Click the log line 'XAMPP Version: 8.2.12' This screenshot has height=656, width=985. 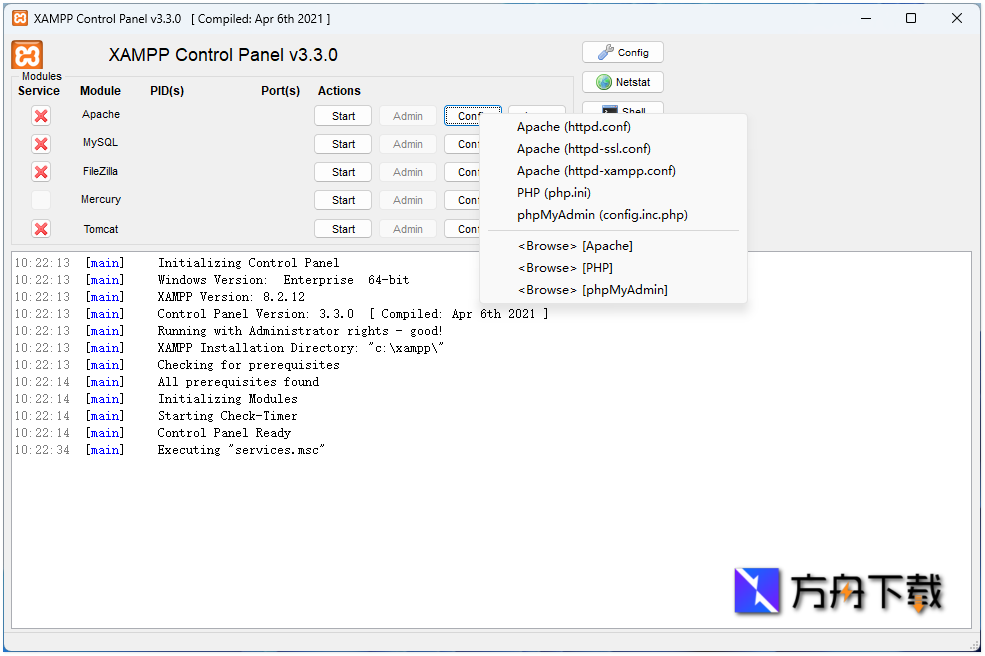click(x=231, y=297)
